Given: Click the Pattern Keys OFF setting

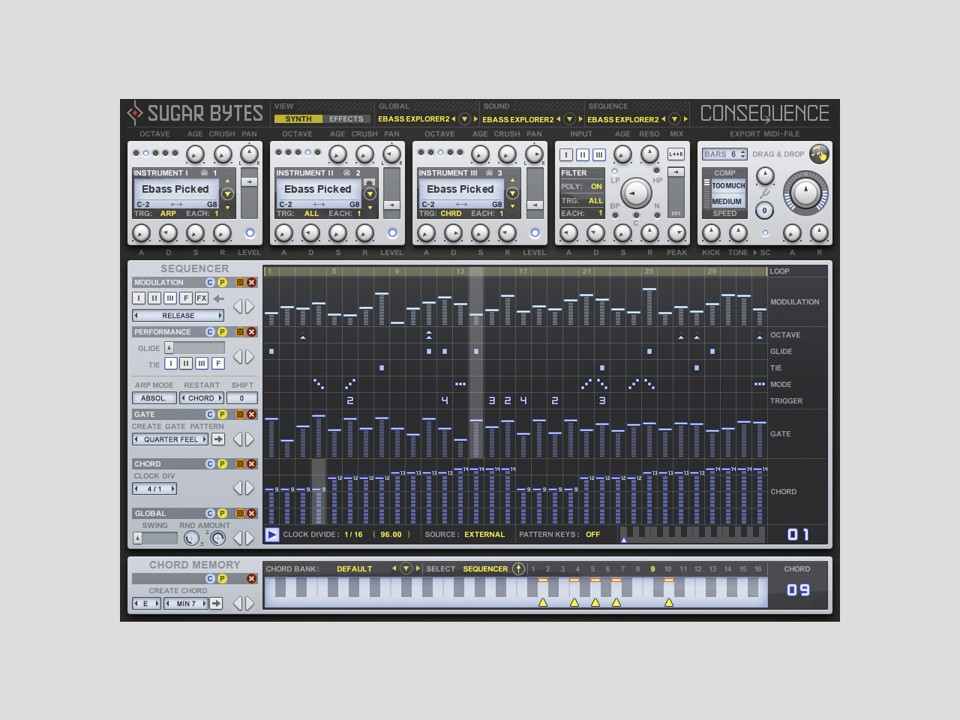Looking at the screenshot, I should coord(593,534).
